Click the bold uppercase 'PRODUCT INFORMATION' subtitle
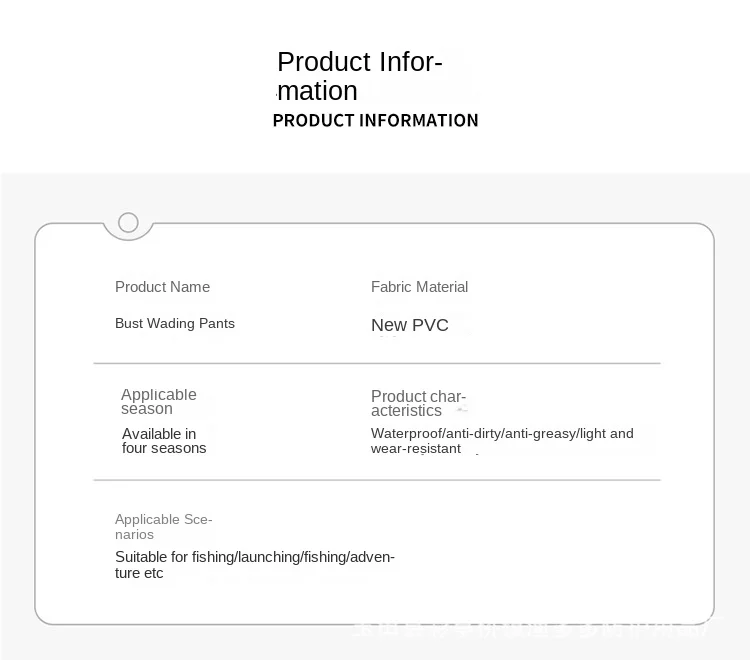This screenshot has width=750, height=660. [375, 121]
